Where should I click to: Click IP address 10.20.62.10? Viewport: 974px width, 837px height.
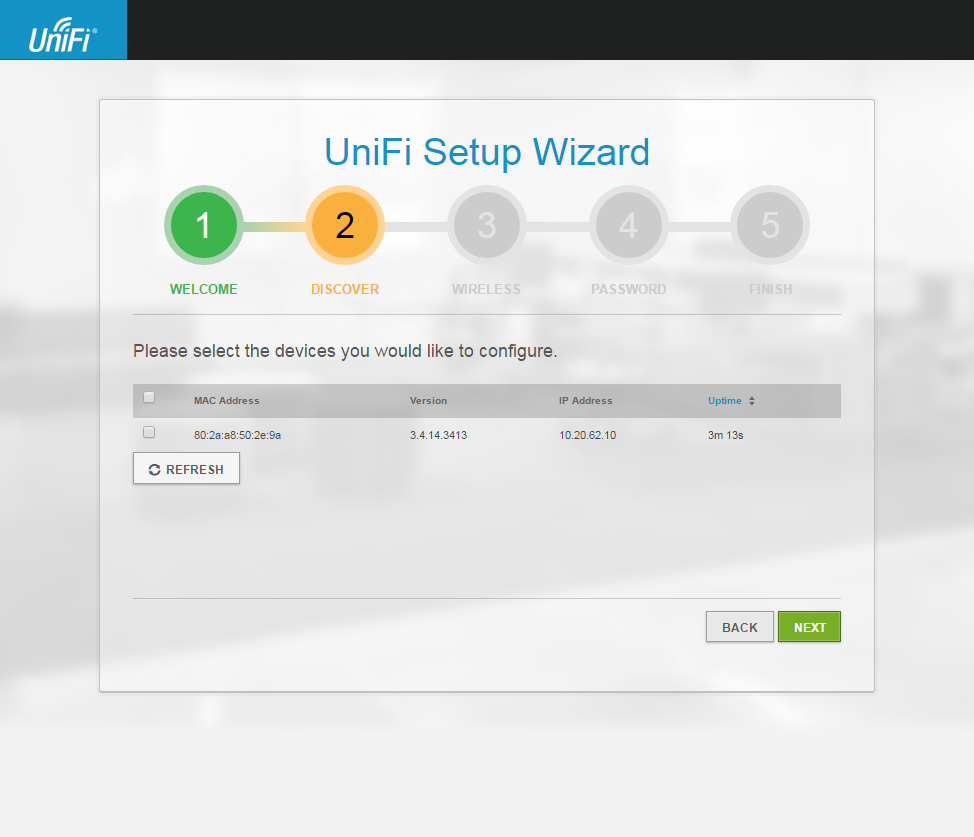[x=588, y=435]
